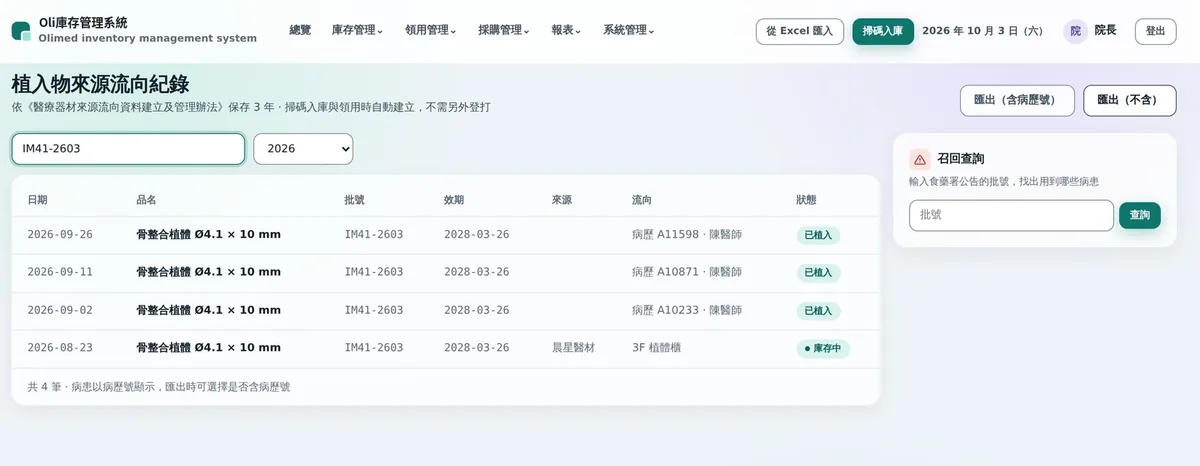Click the 登出 logout button
This screenshot has width=1200, height=466.
click(1155, 31)
